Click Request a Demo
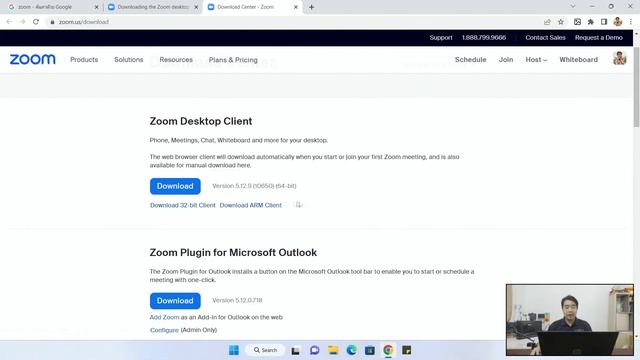This screenshot has height=360, width=640. pos(599,38)
